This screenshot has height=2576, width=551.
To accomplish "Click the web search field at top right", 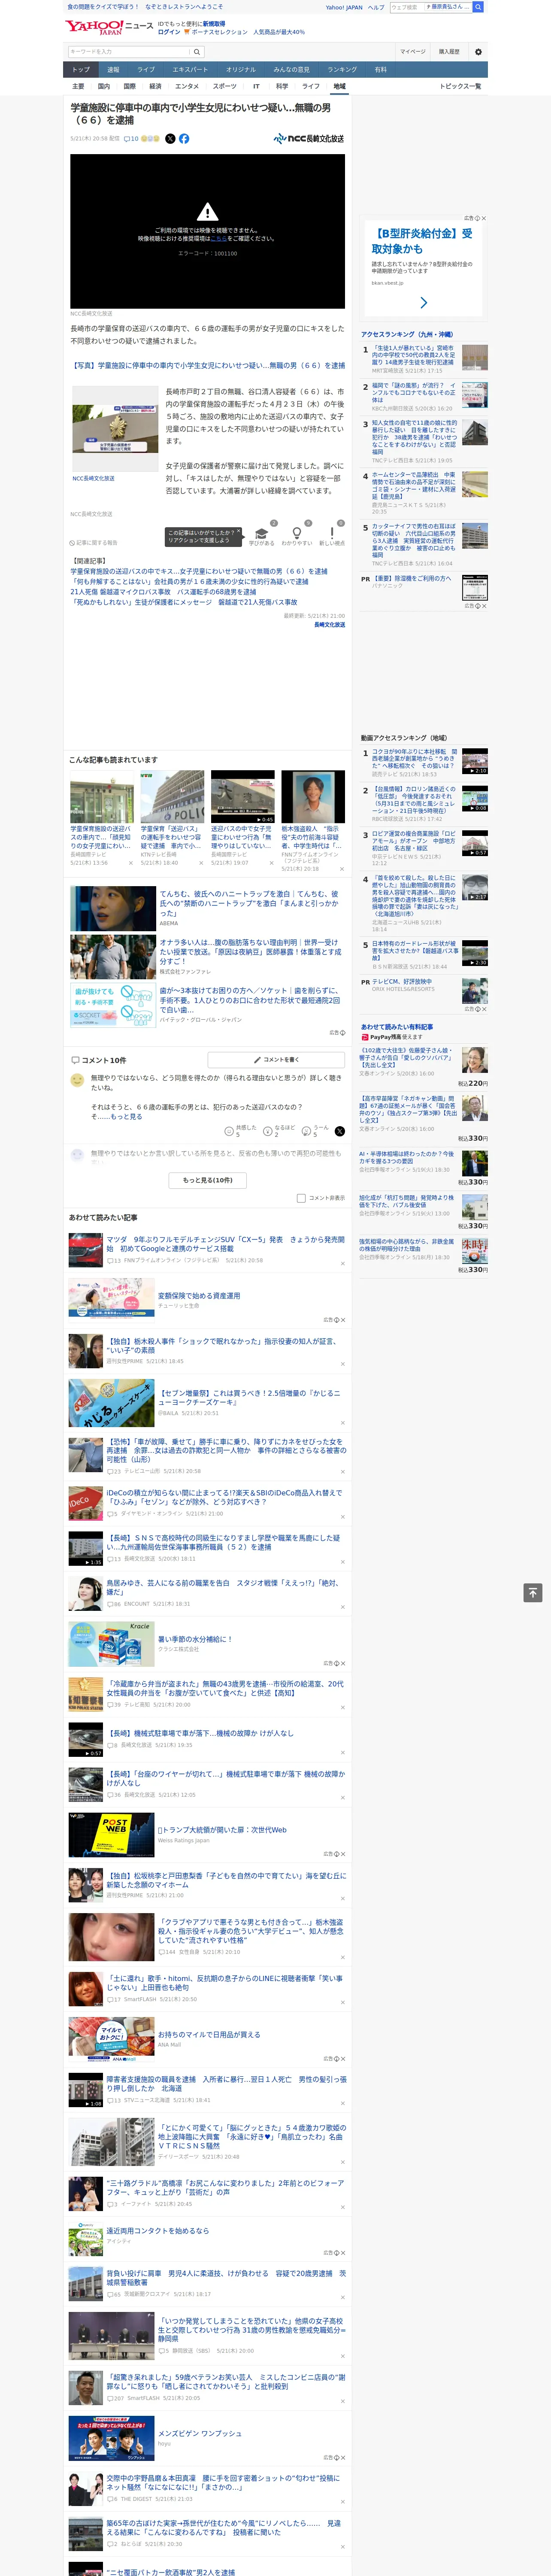I will [406, 7].
